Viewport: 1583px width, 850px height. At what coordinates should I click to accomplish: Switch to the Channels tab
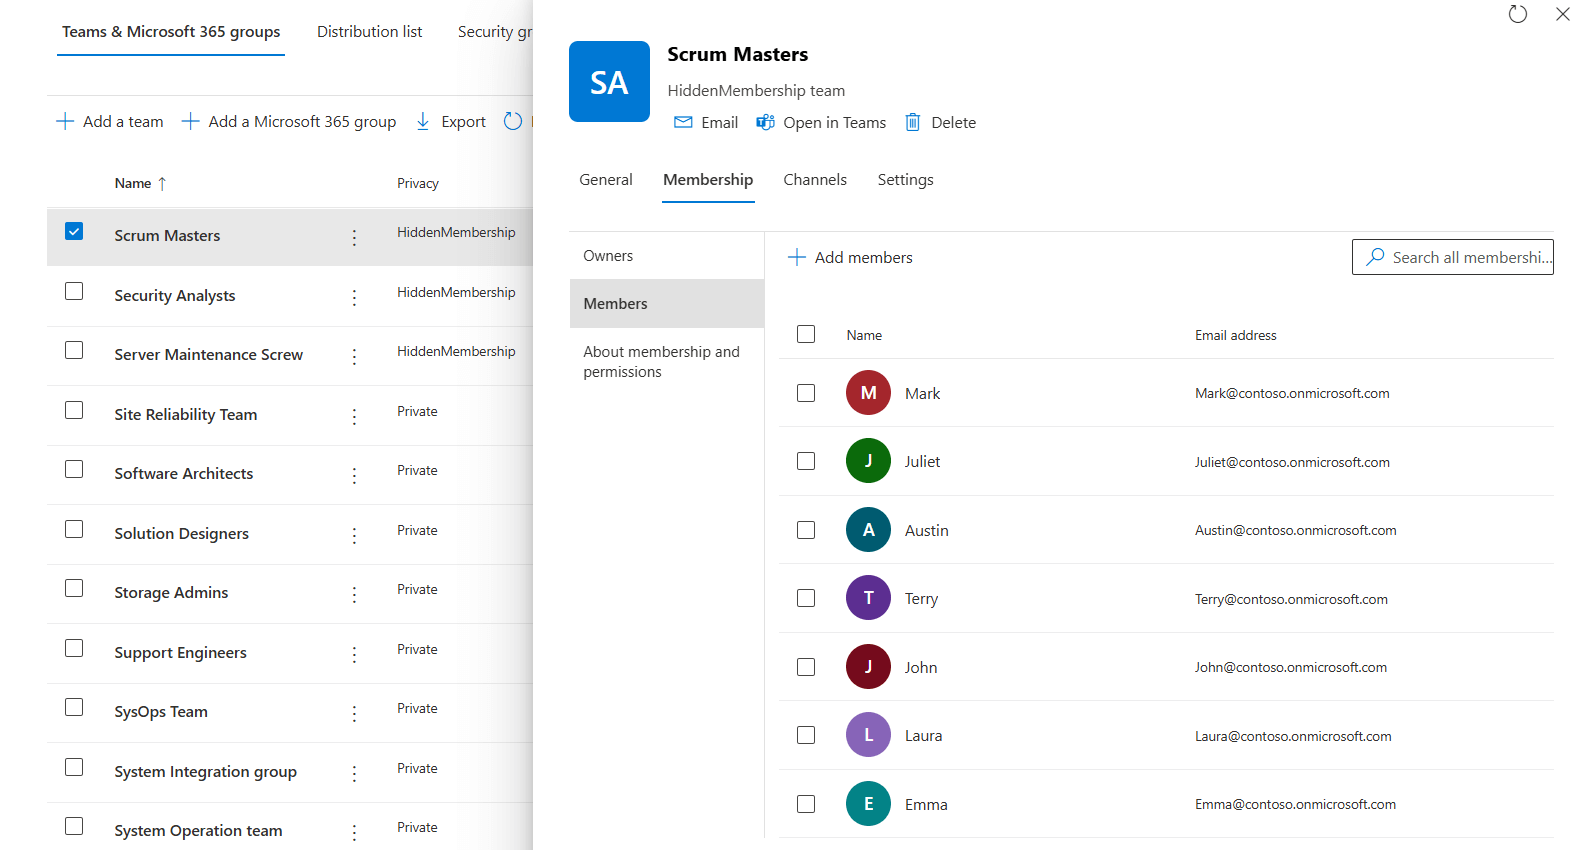(x=815, y=180)
